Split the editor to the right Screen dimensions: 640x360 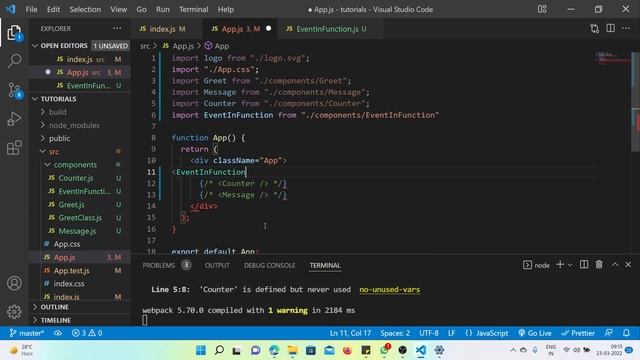[610, 29]
